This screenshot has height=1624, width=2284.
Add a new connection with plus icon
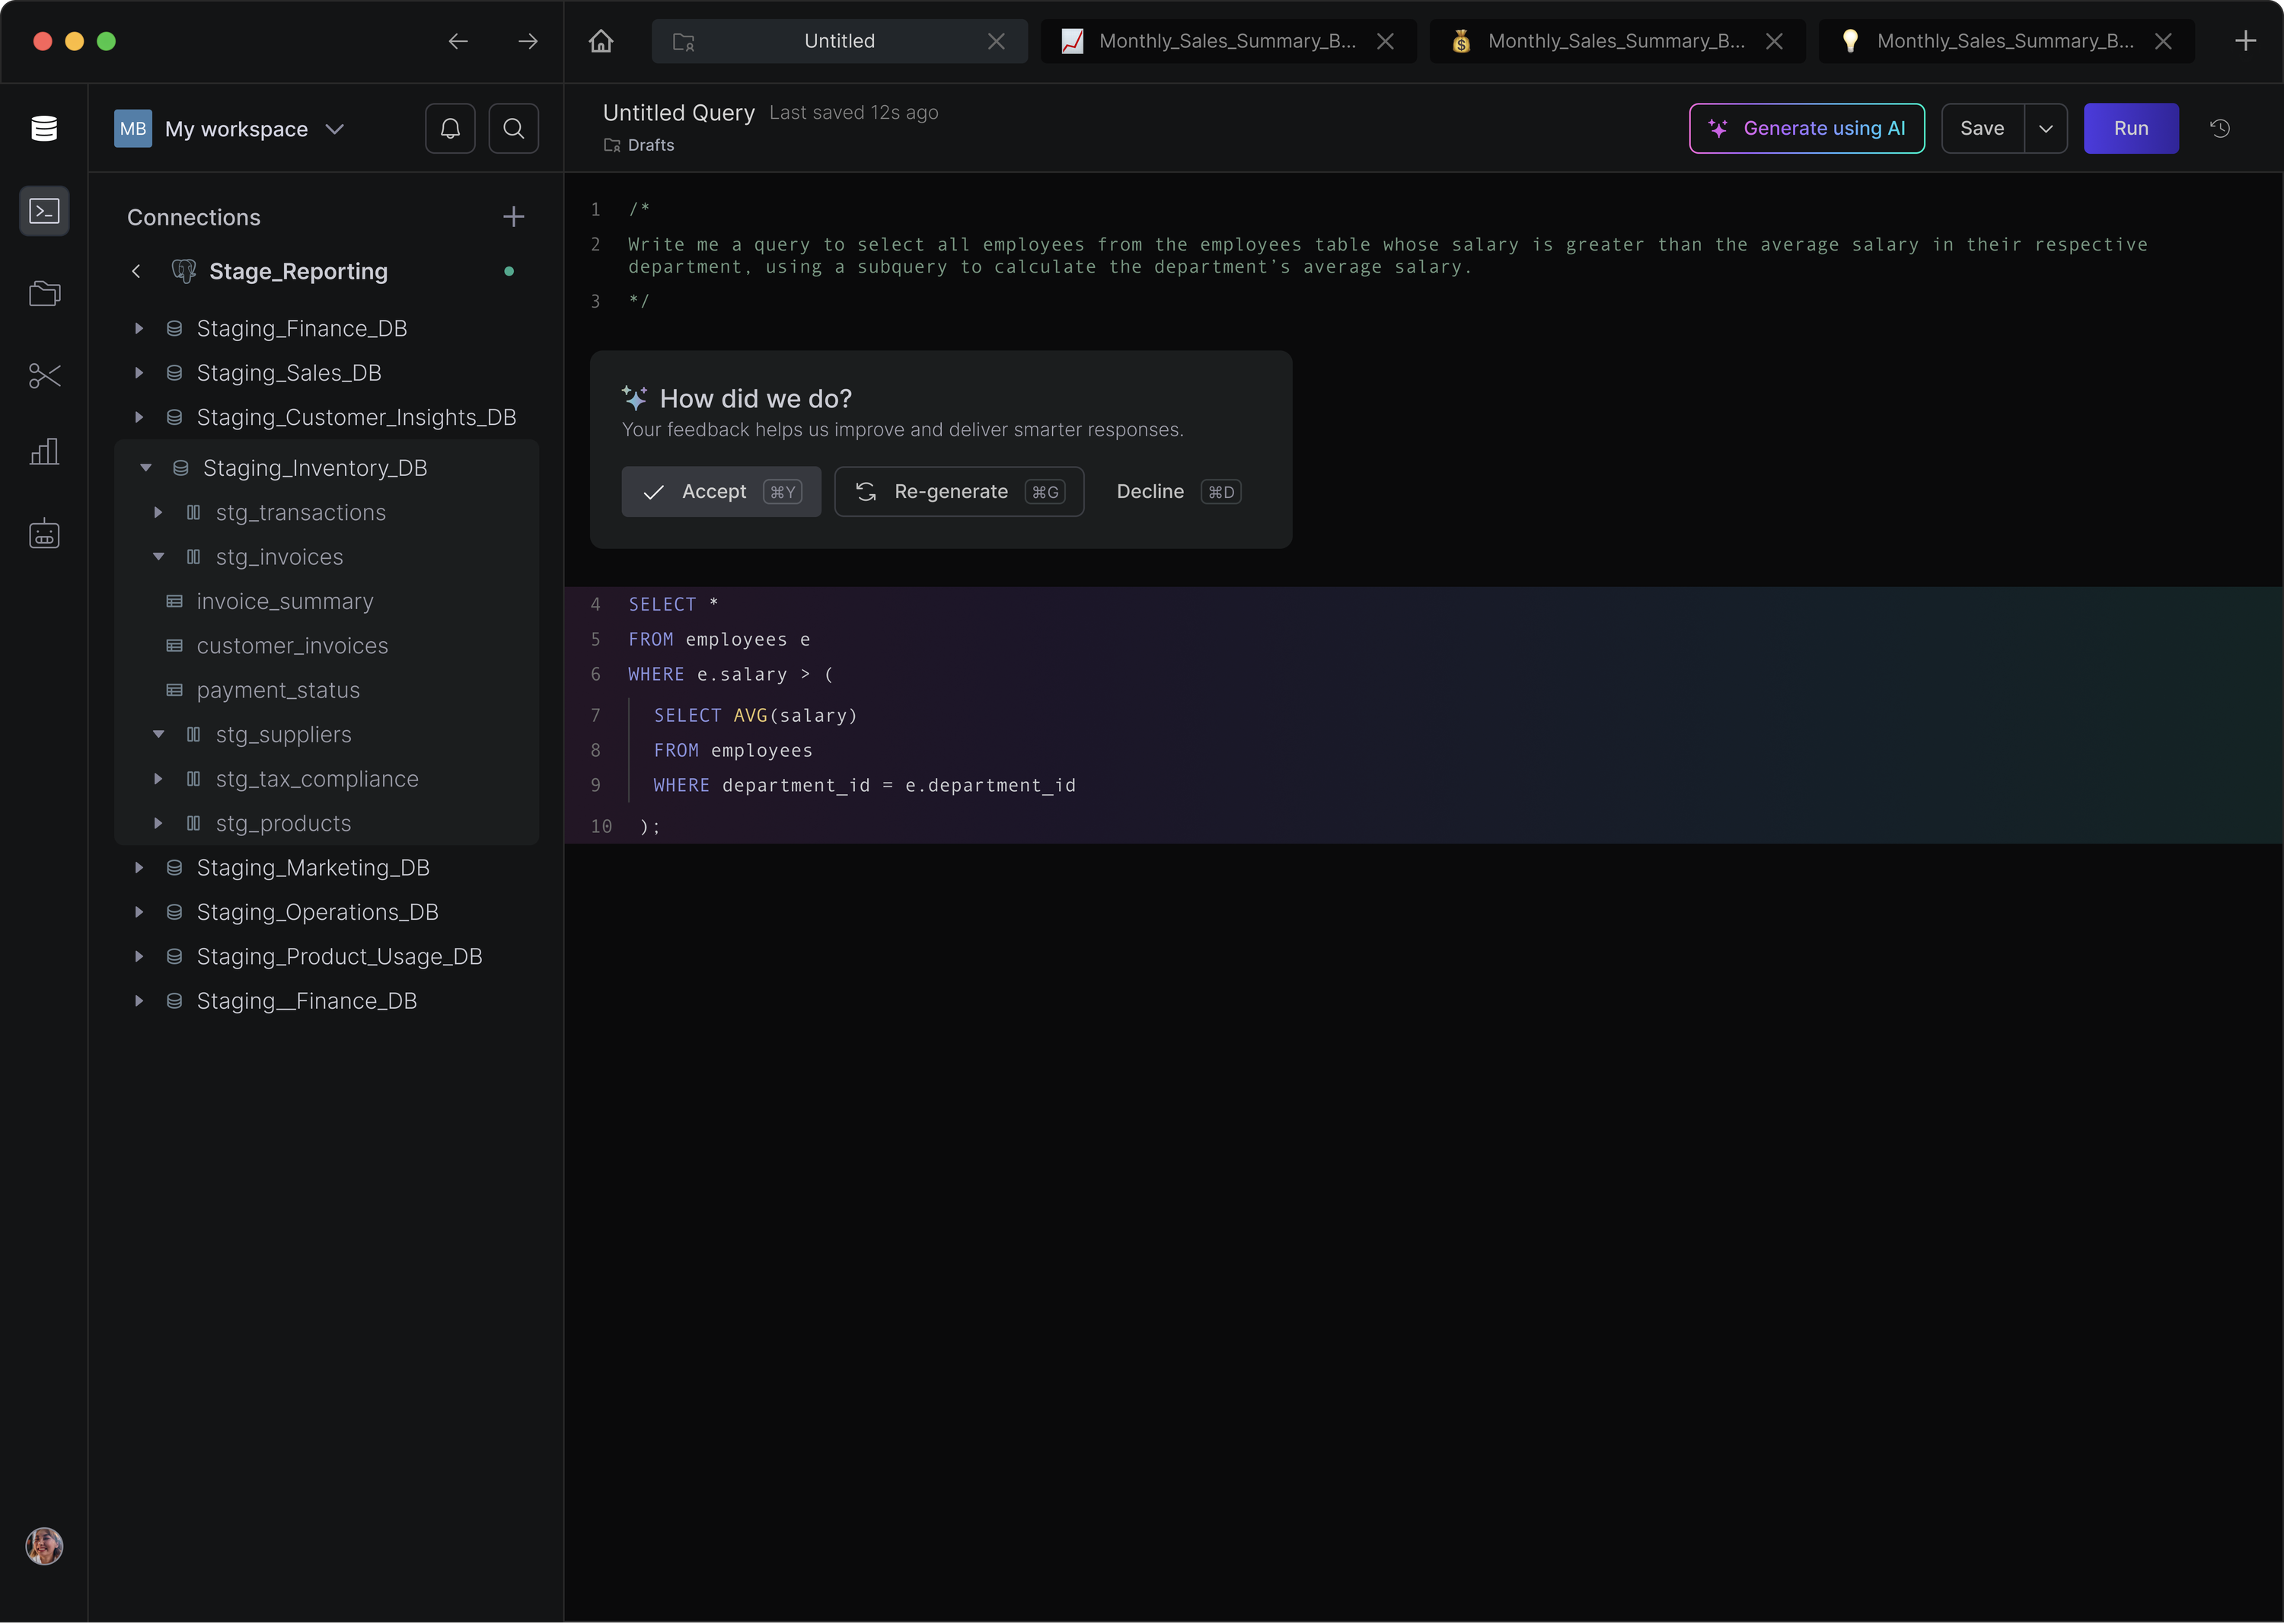pos(513,217)
